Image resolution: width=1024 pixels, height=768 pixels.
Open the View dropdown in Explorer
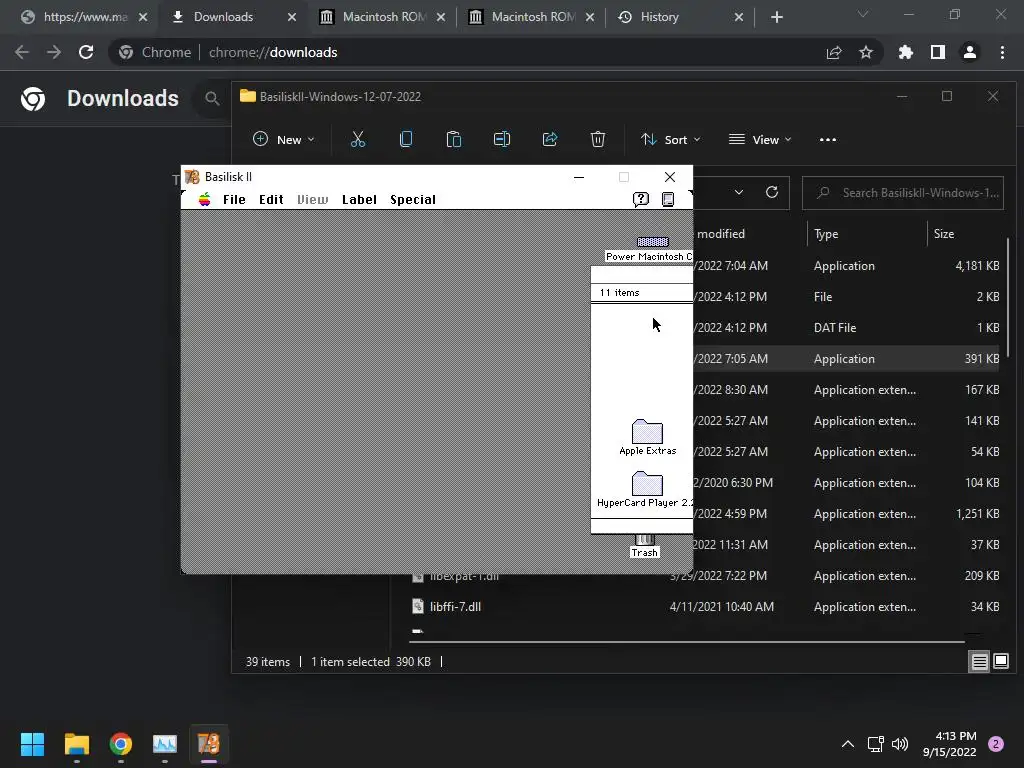[760, 139]
